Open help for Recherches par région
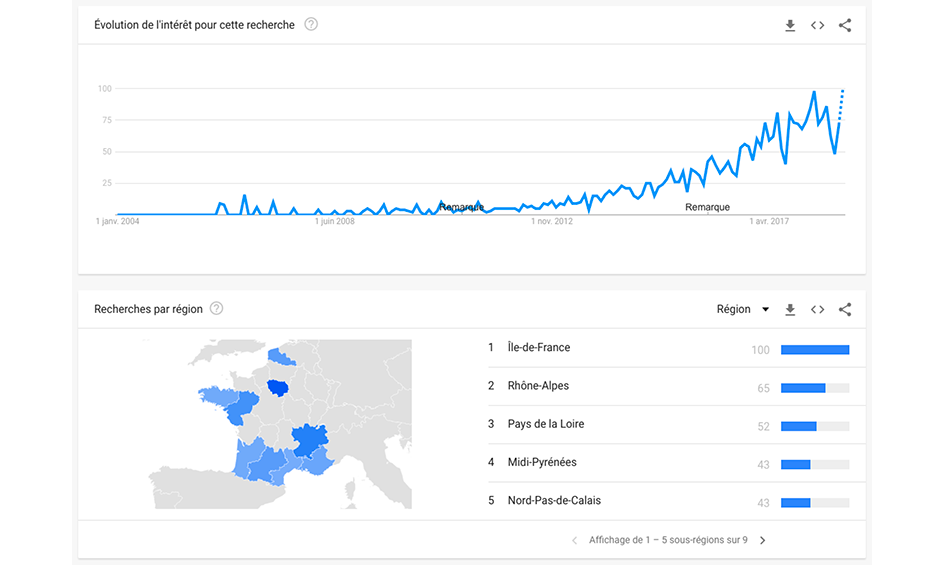This screenshot has width=945, height=565. pyautogui.click(x=216, y=309)
